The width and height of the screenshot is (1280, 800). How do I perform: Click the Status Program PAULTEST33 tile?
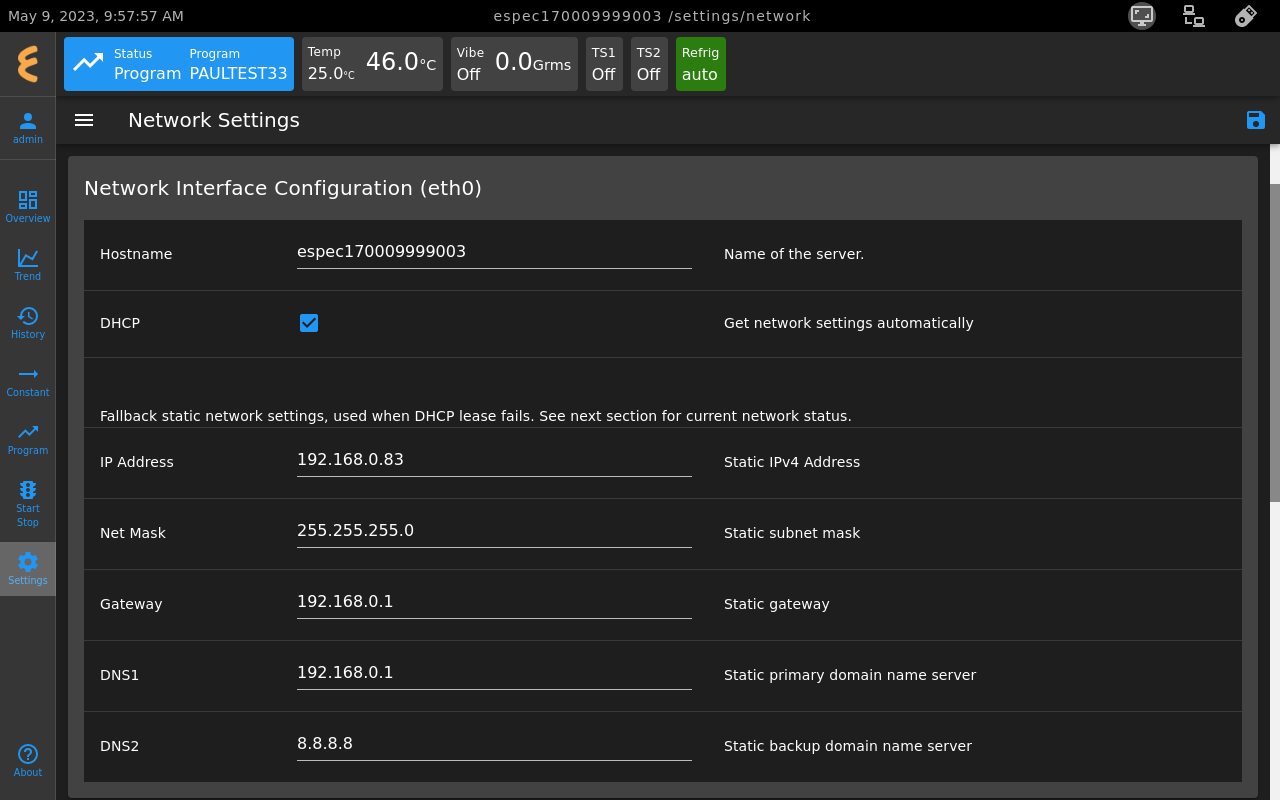(x=179, y=64)
